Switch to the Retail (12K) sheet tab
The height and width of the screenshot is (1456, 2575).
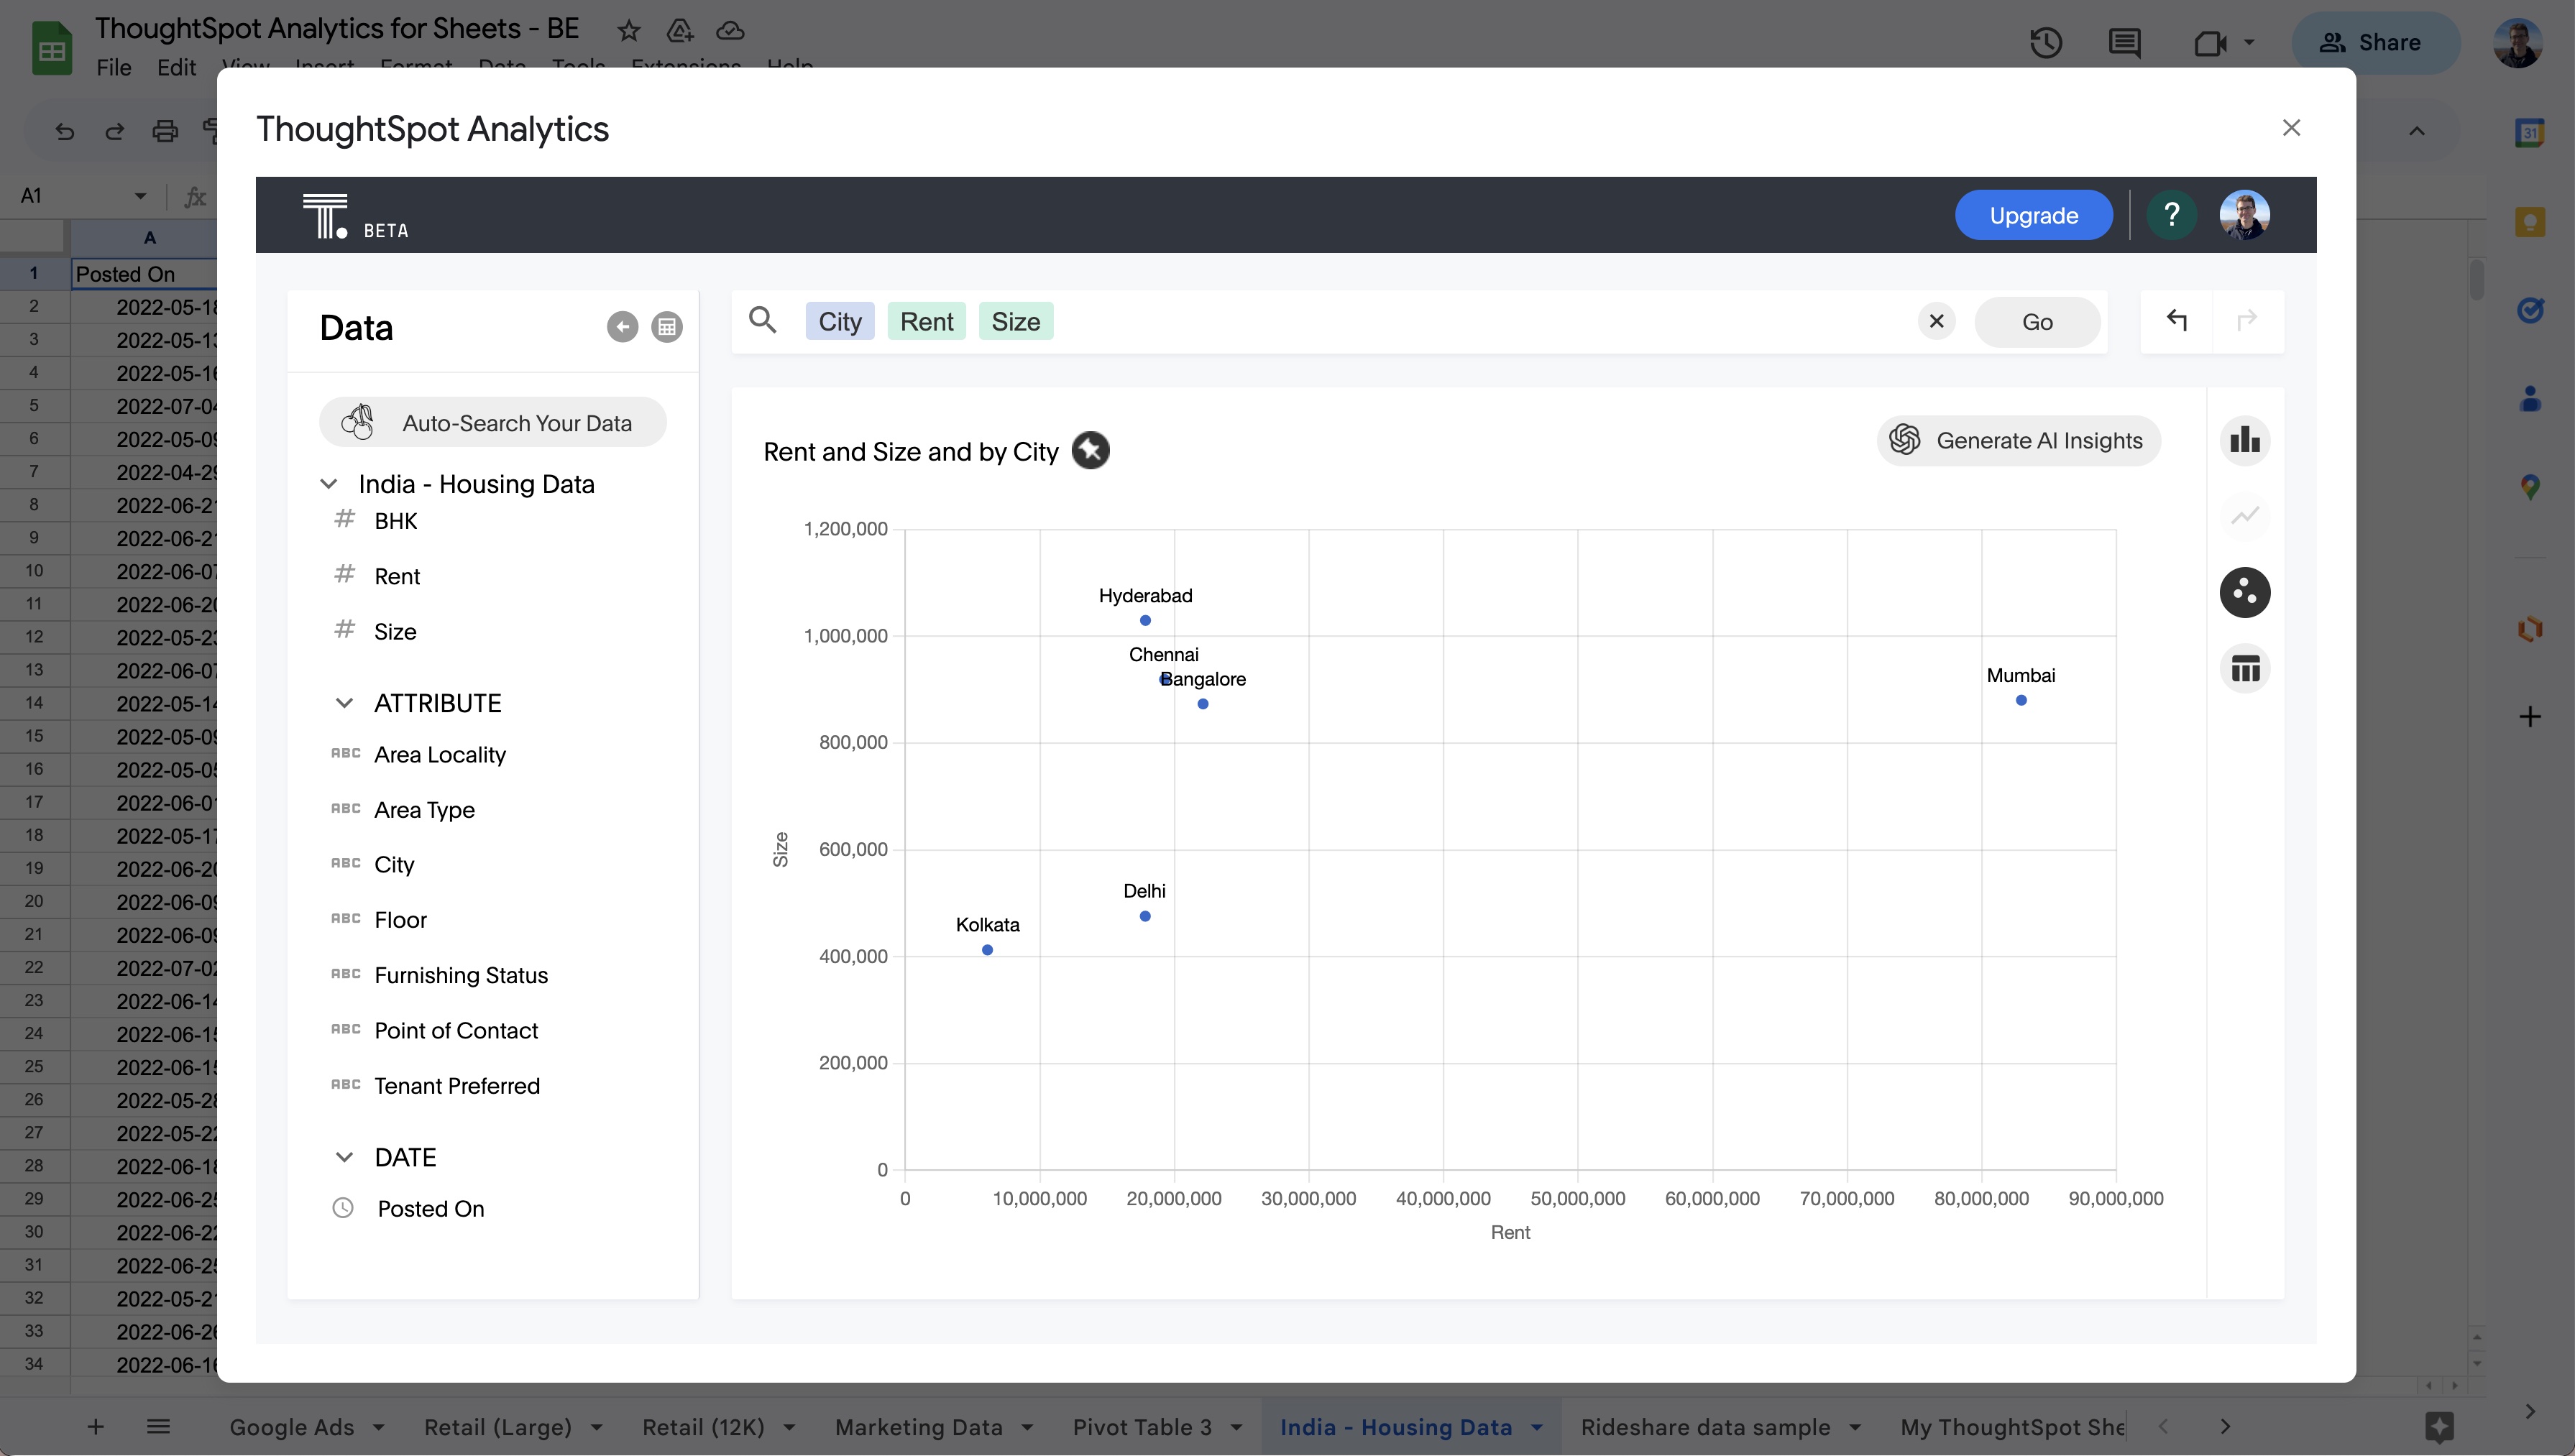point(703,1427)
